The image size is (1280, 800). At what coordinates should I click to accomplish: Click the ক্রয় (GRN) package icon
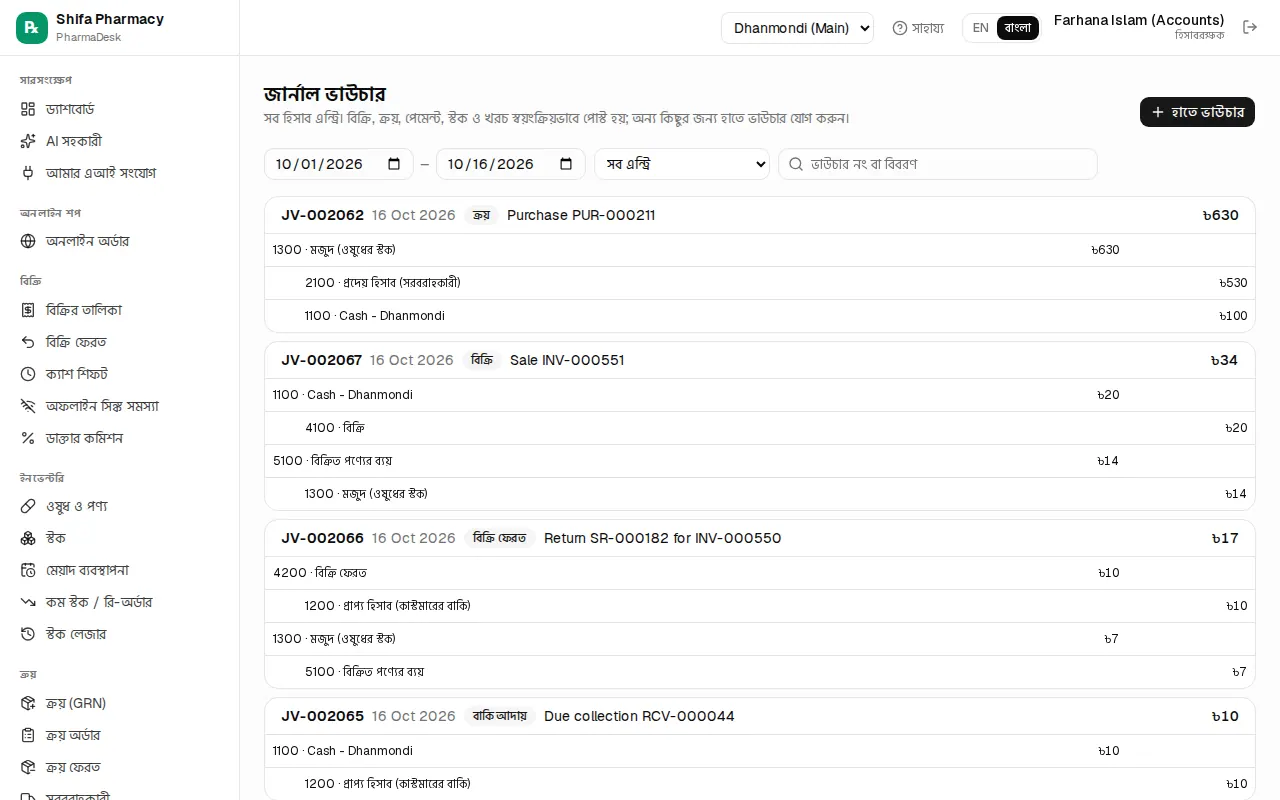[x=28, y=703]
